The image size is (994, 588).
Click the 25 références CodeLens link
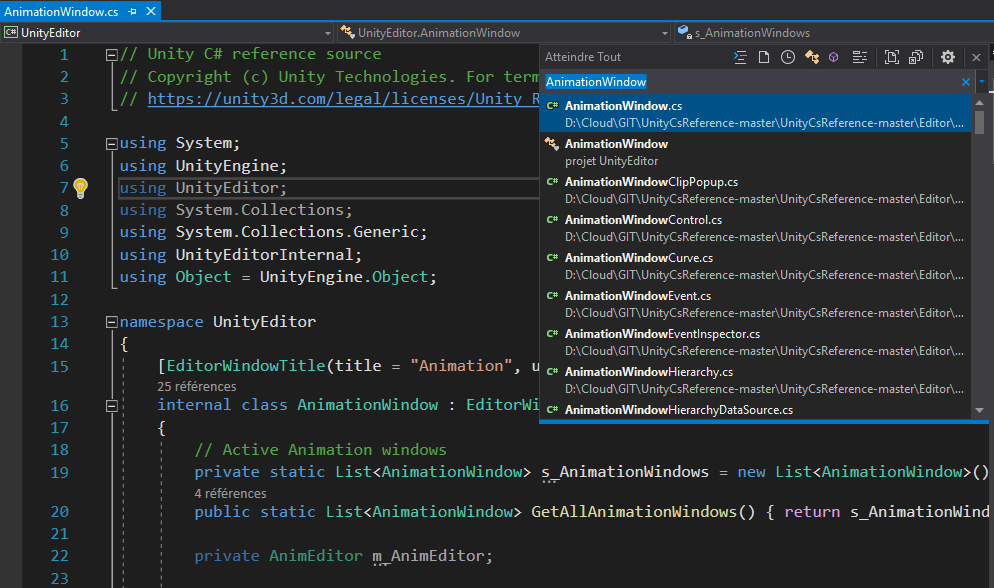click(x=197, y=387)
